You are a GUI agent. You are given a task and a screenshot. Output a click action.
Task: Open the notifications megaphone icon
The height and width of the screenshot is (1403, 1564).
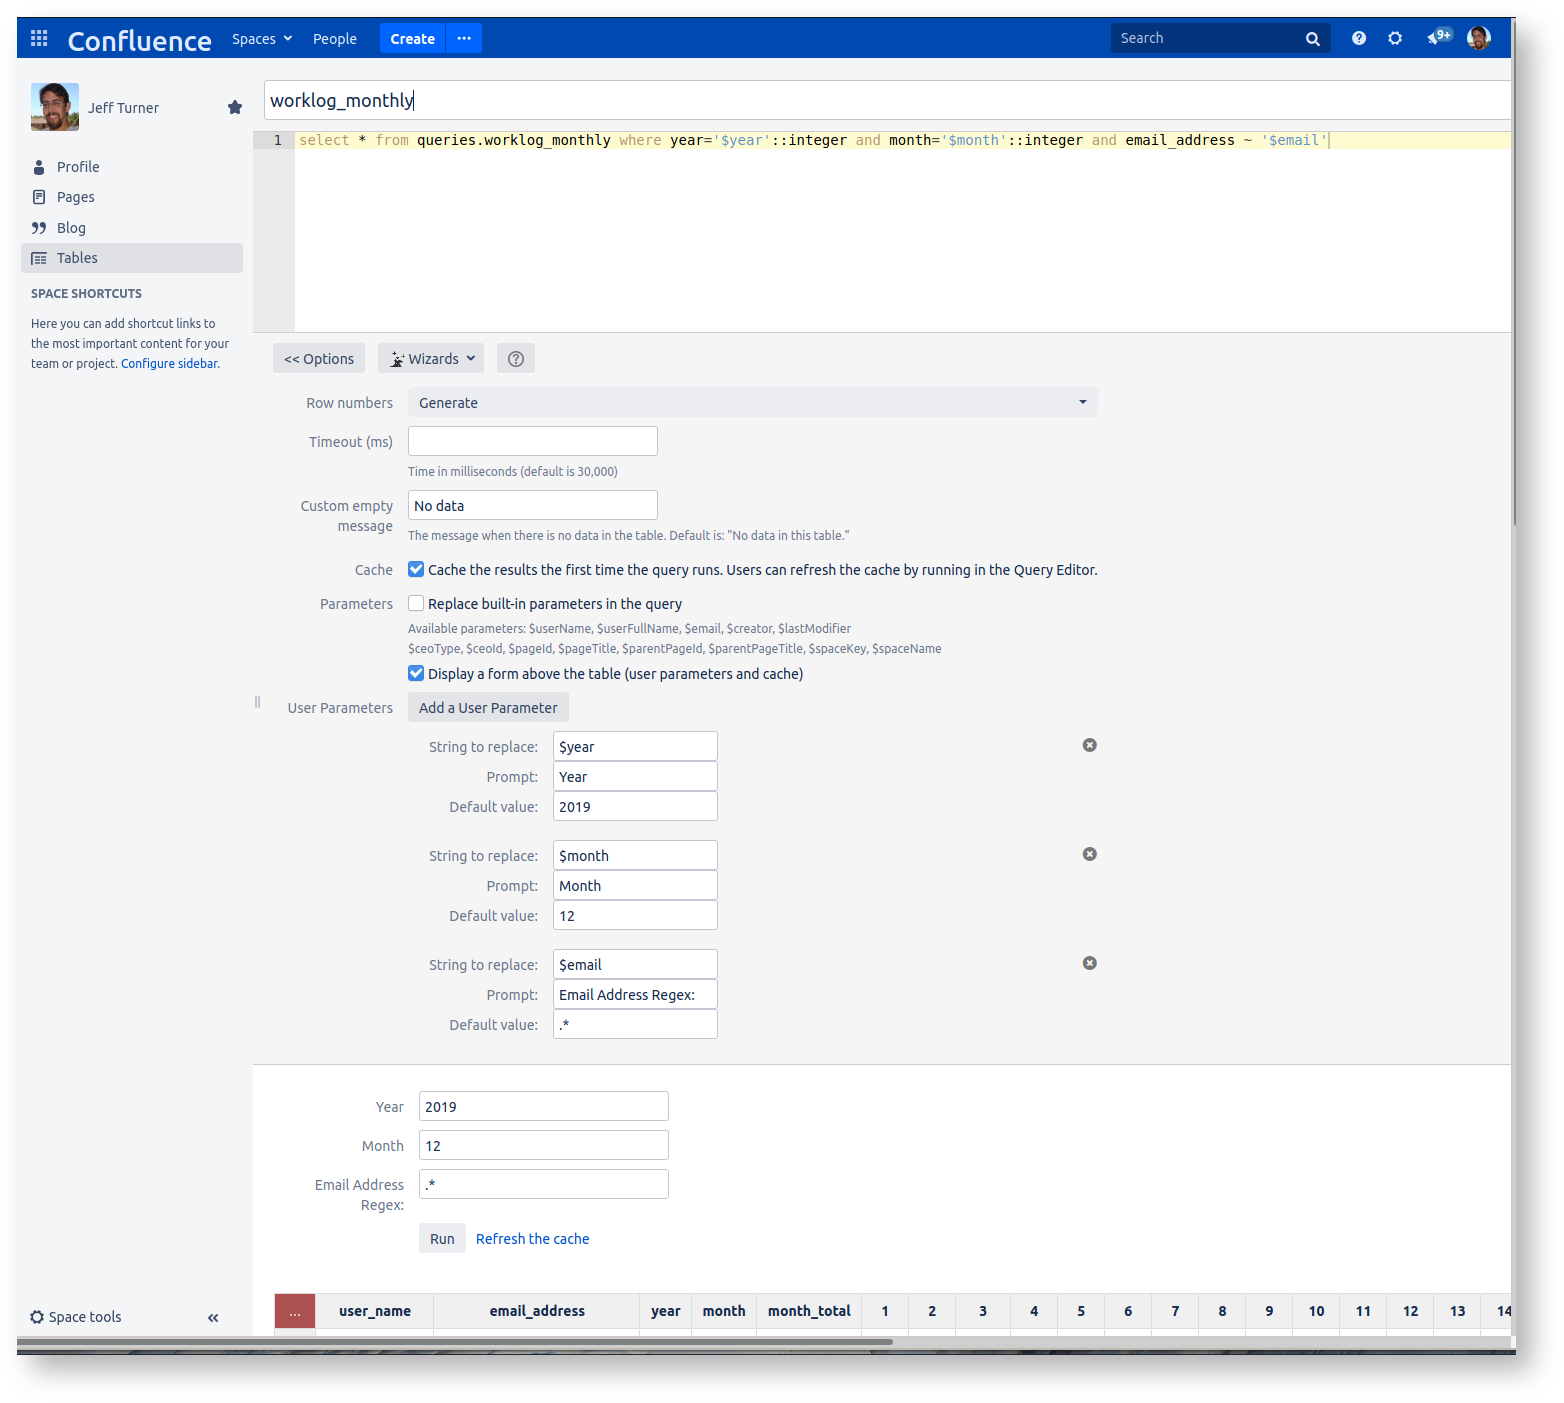pyautogui.click(x=1438, y=38)
